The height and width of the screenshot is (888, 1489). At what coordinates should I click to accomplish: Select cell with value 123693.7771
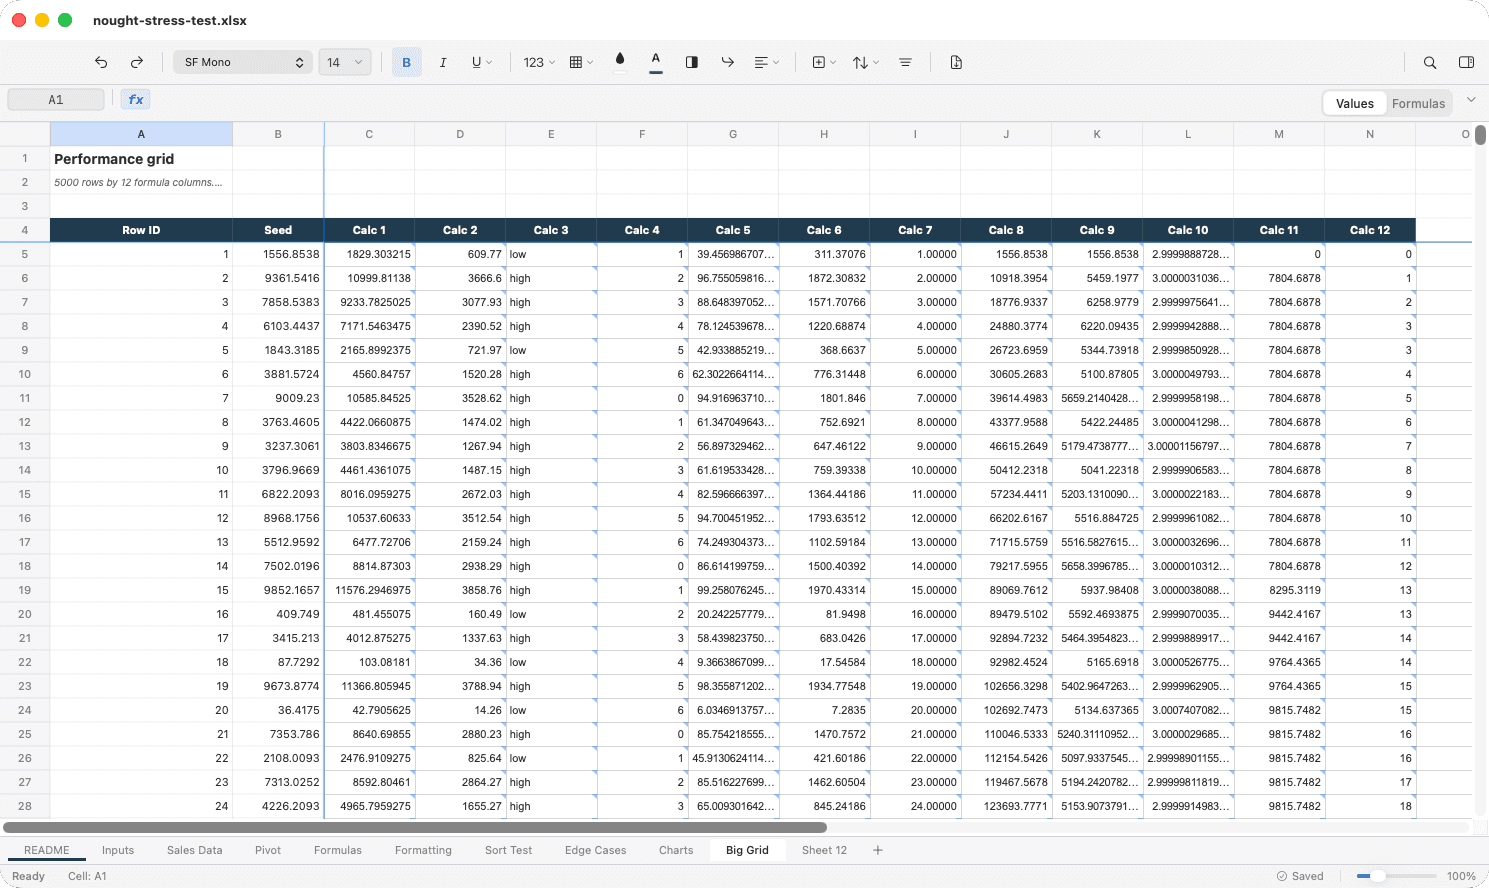point(1006,806)
